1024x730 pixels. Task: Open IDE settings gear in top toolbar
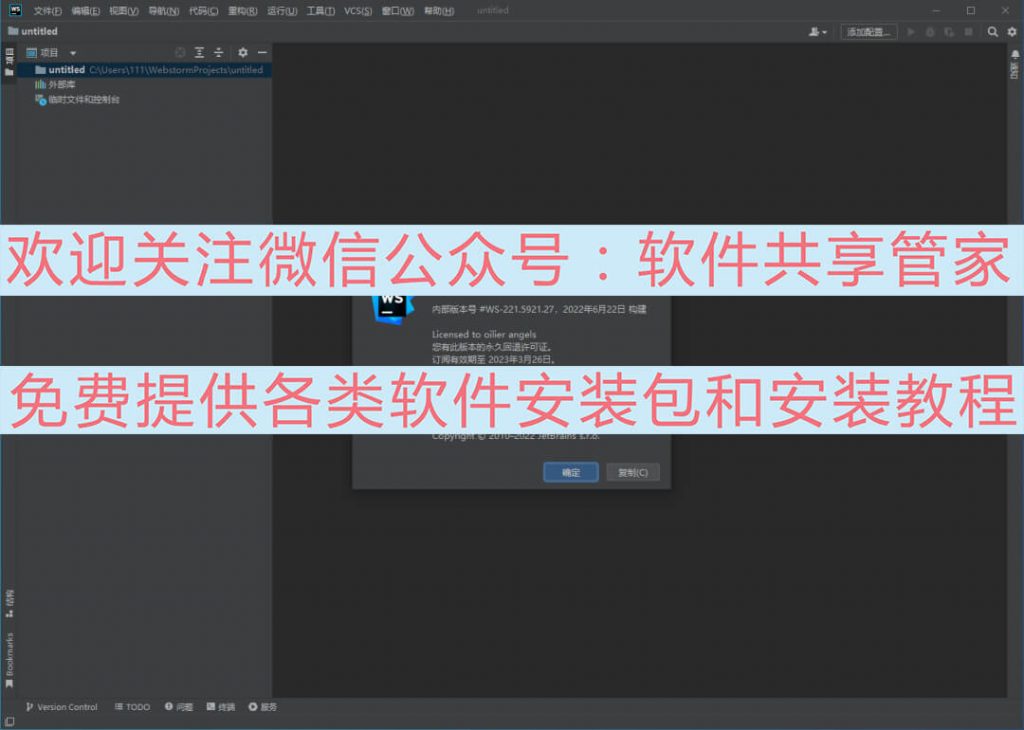(x=1012, y=31)
